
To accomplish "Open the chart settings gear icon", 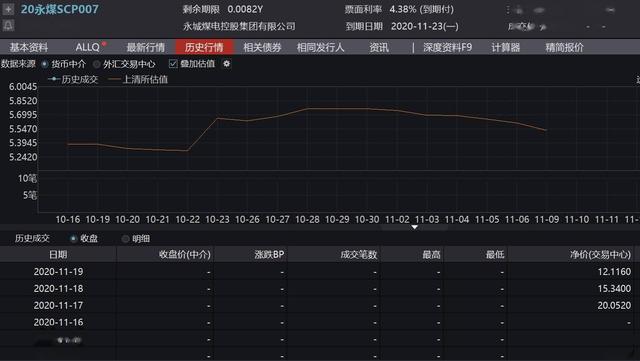I will (227, 64).
